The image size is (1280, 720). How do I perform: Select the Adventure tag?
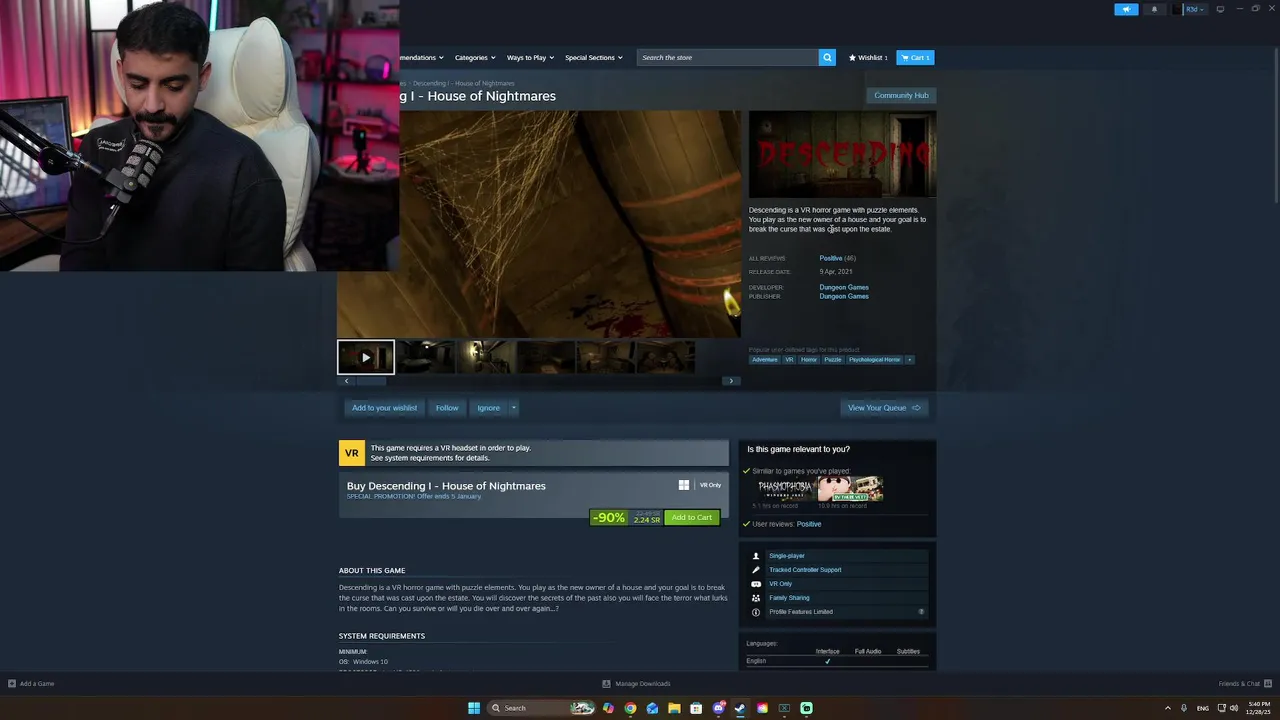coord(765,359)
